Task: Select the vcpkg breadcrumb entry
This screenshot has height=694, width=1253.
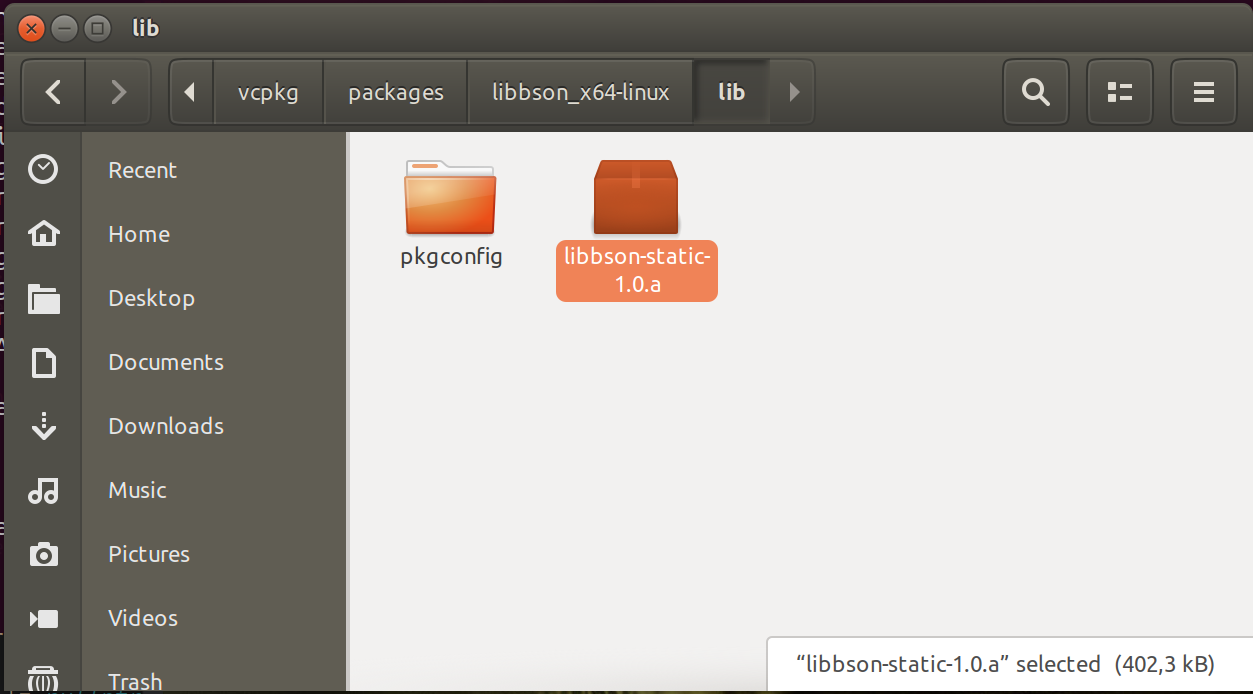Action: coord(269,92)
